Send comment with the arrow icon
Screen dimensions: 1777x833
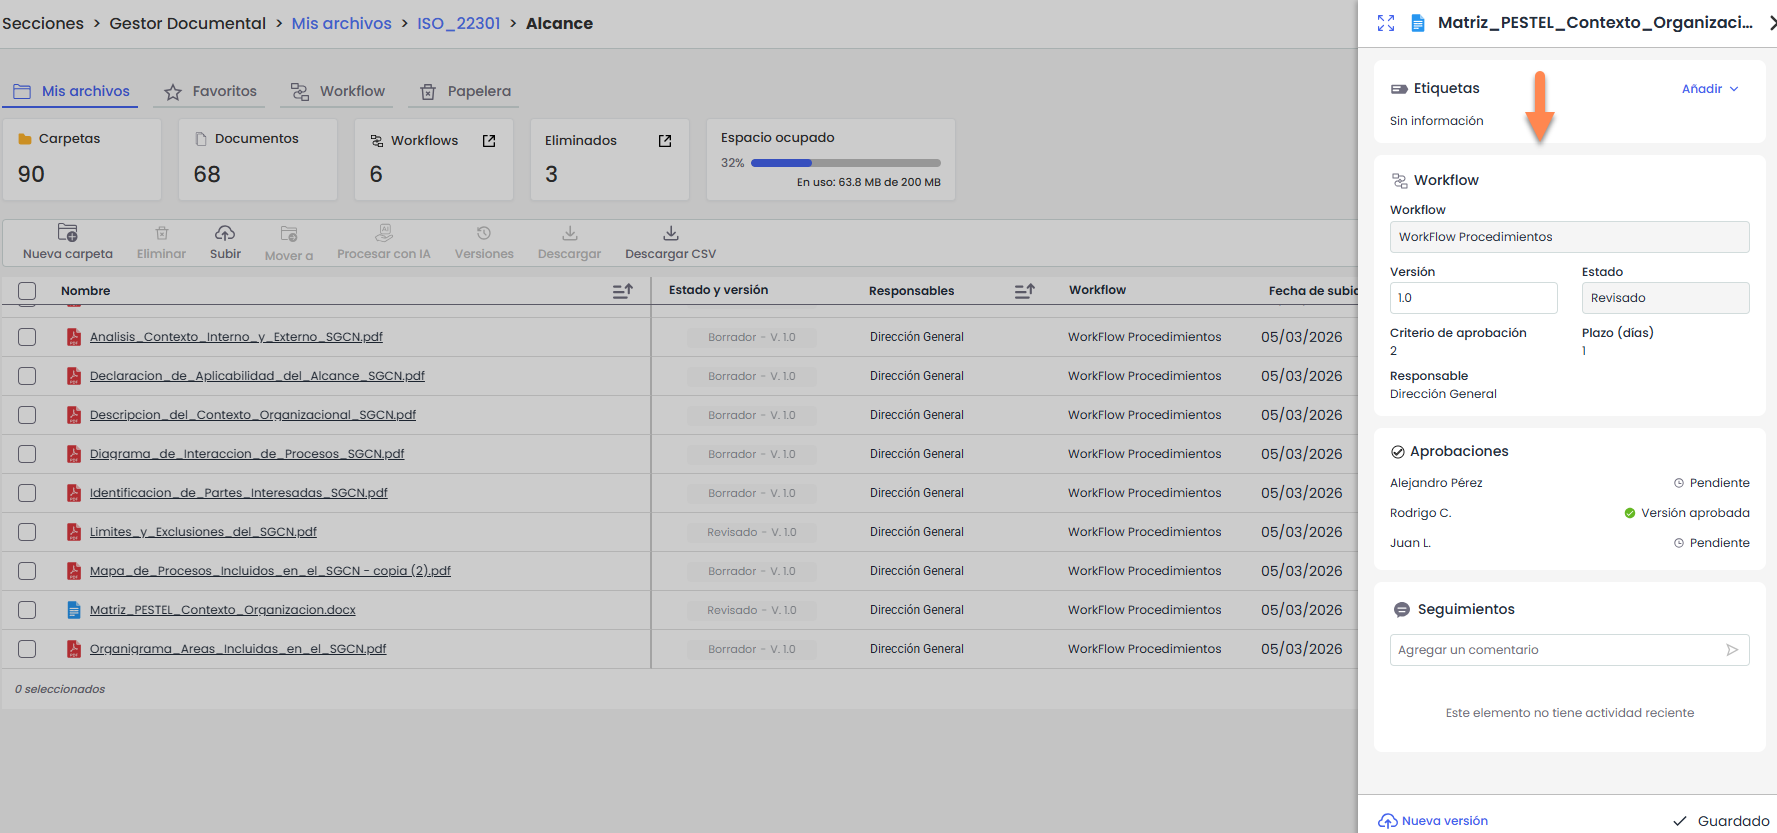click(1732, 650)
